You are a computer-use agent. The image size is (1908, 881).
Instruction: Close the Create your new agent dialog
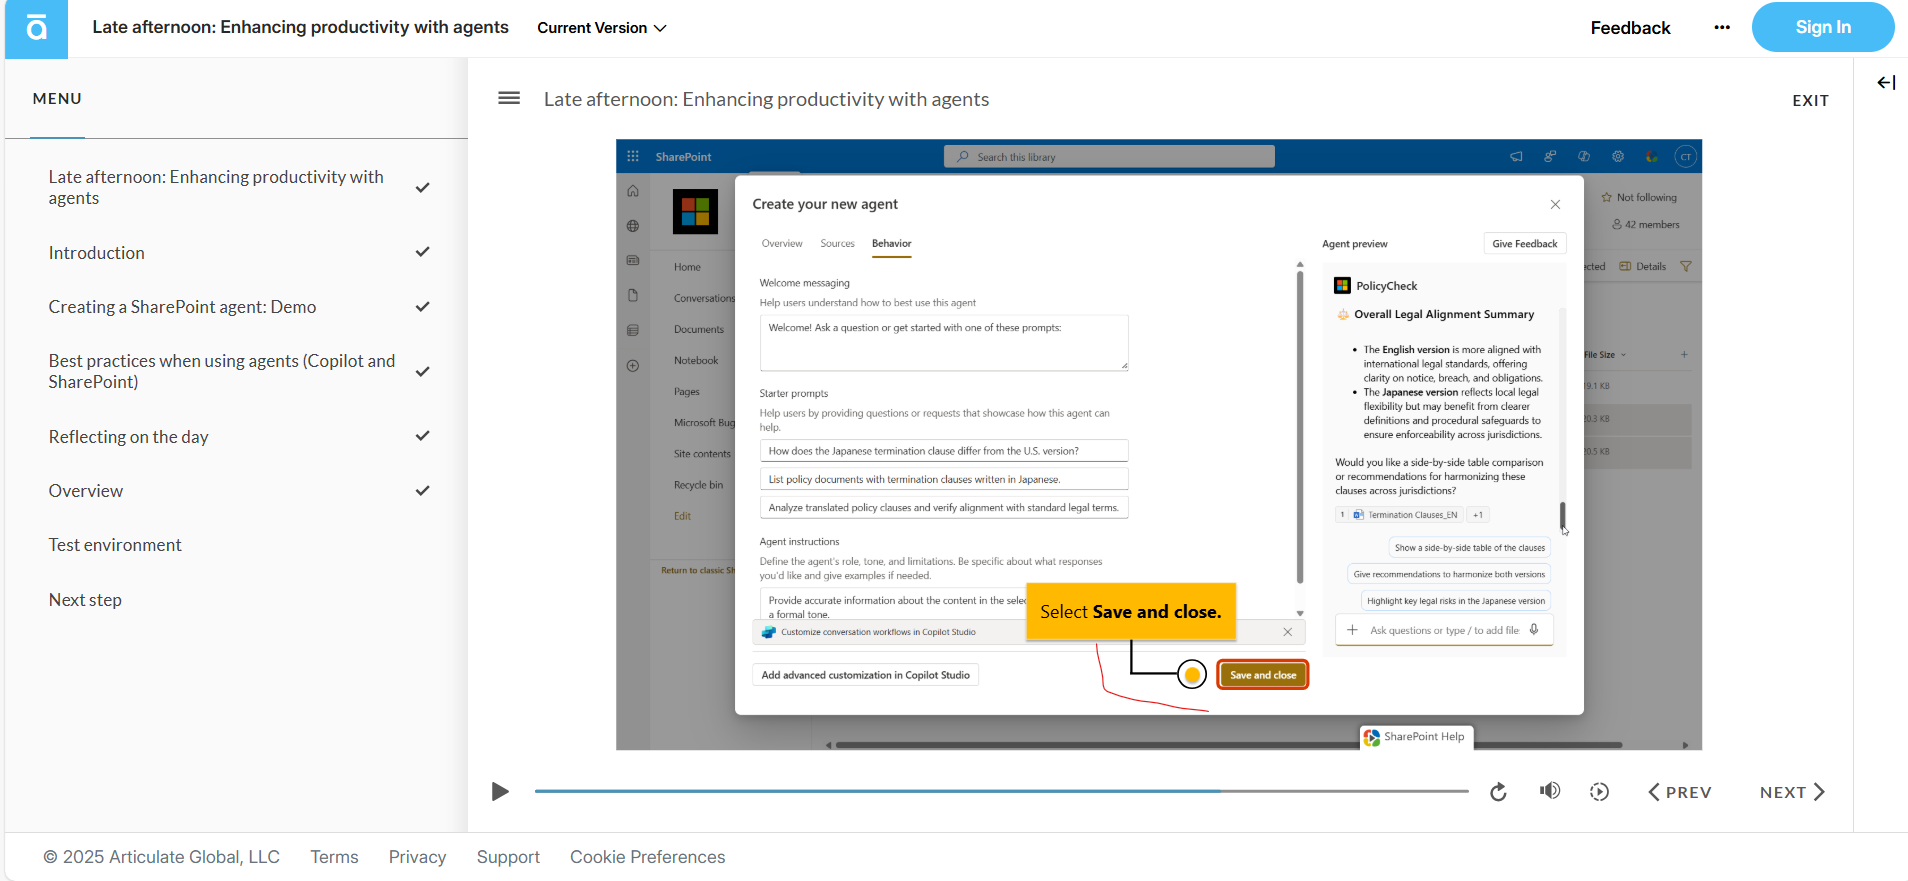[x=1555, y=204]
